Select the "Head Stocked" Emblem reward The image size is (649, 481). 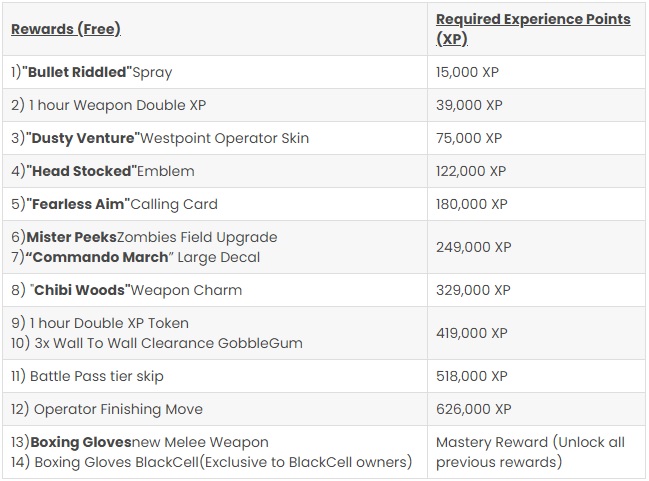pos(103,171)
